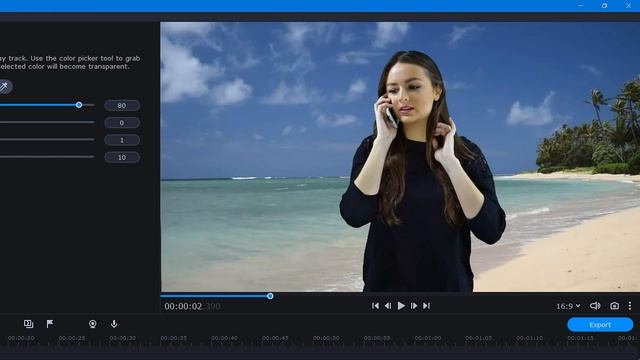Add a marker with the flag icon
Viewport: 640px width, 360px height.
50,324
